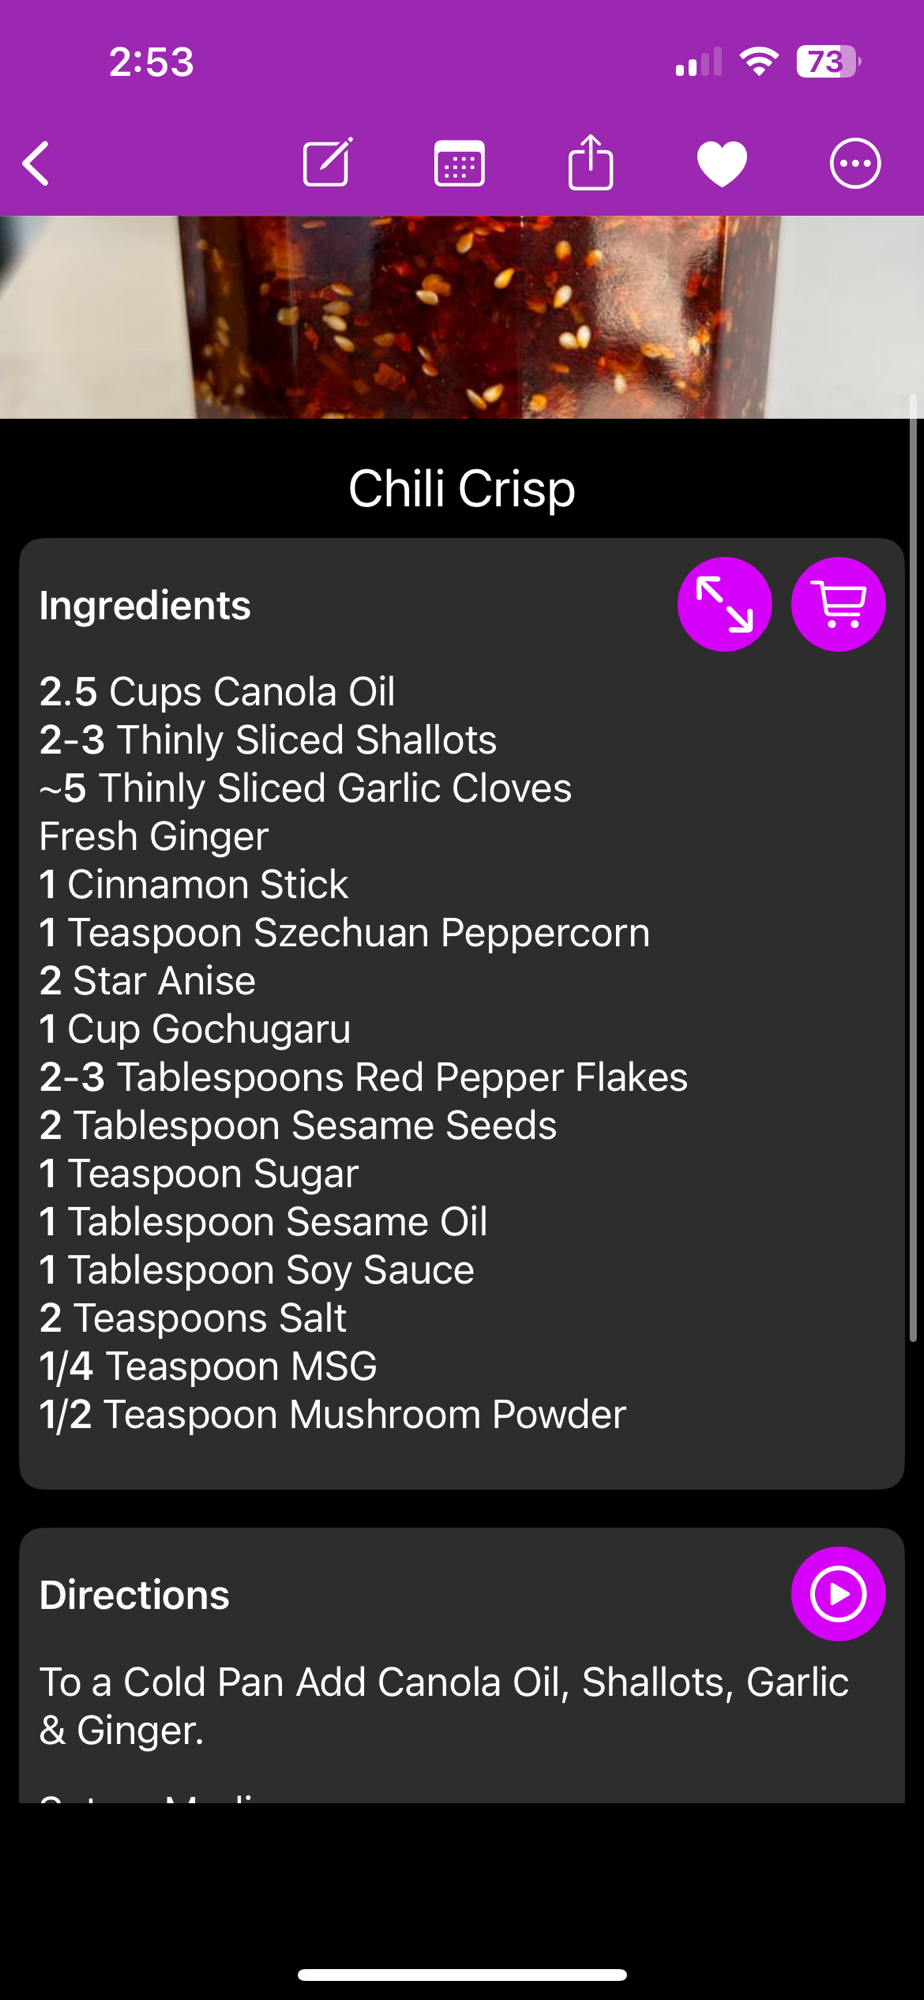Select the 2.5 Cups Canola Oil ingredient
The height and width of the screenshot is (2000, 924).
217,692
